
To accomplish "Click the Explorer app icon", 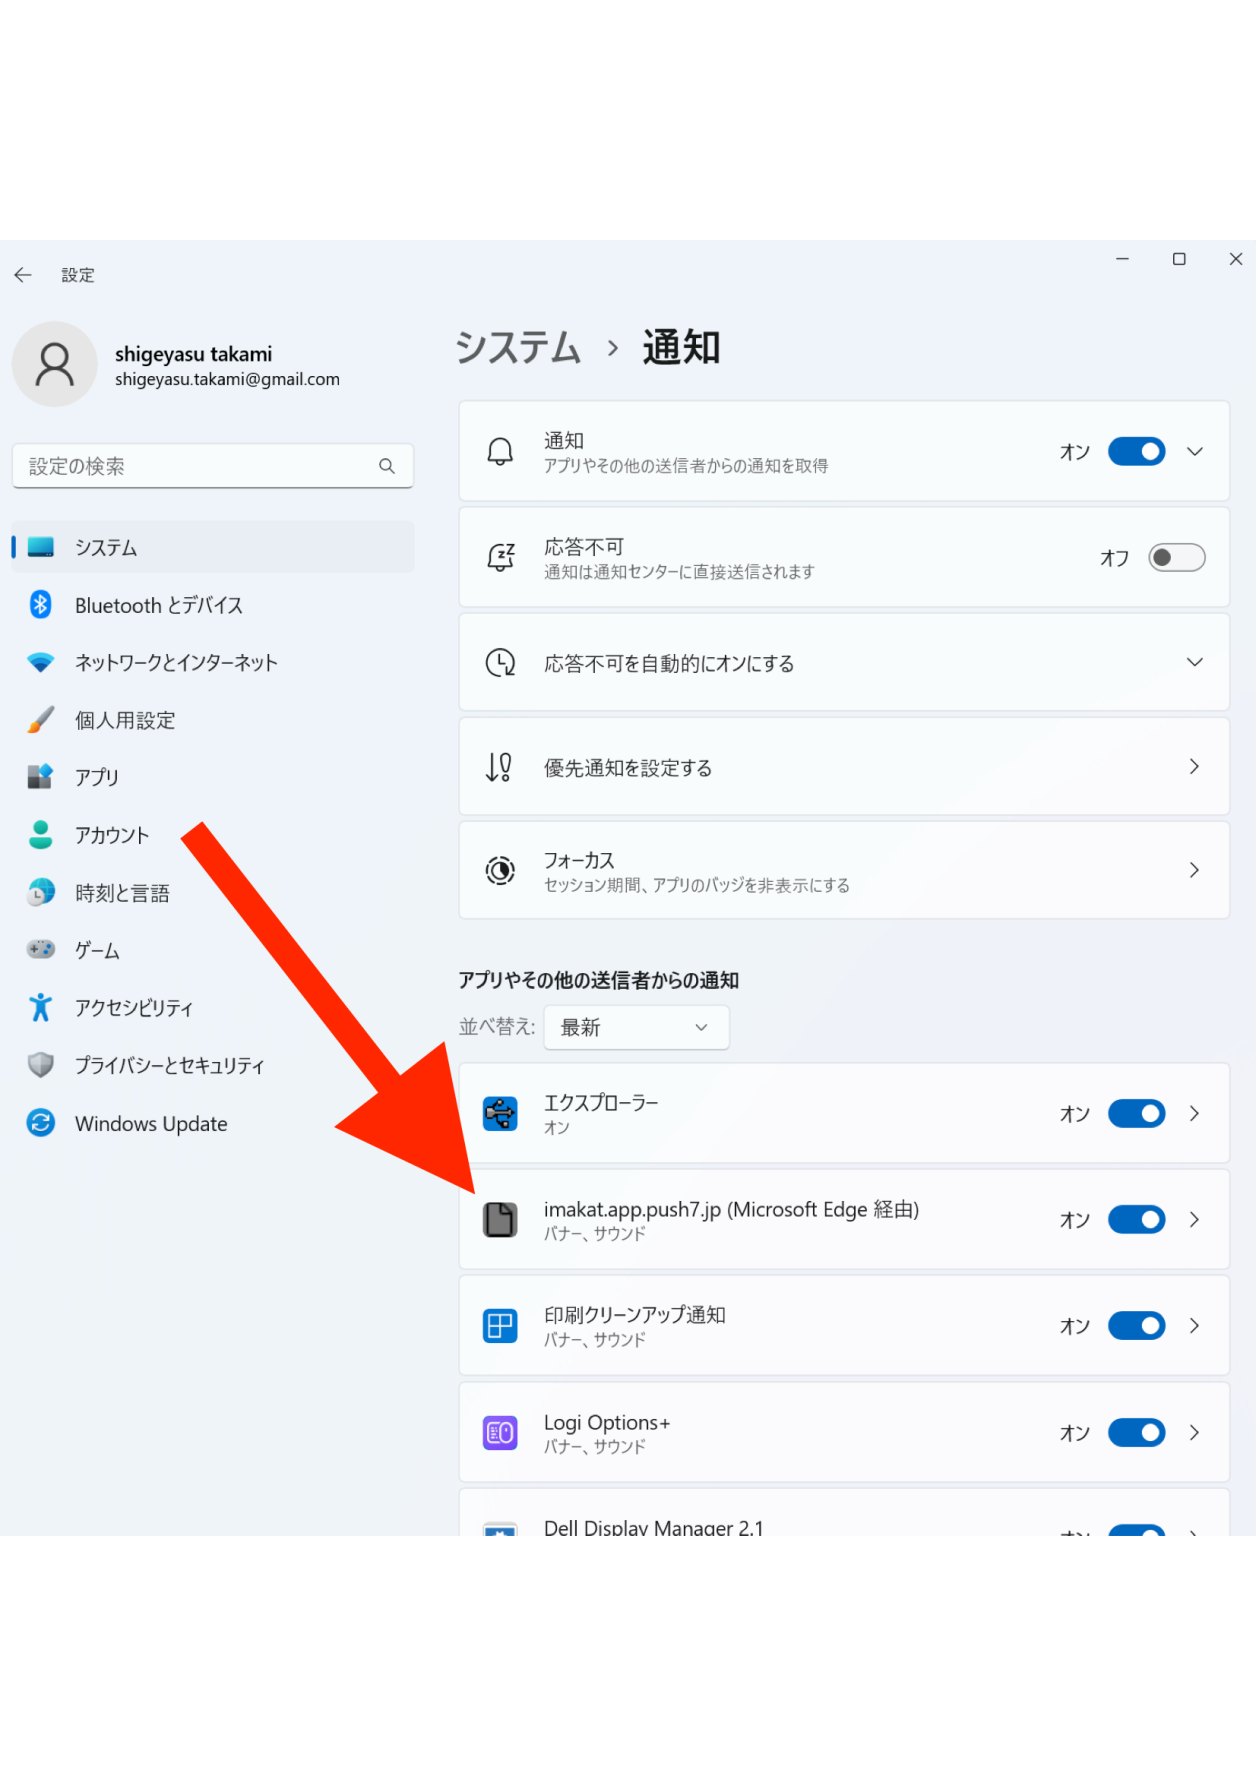I will (x=500, y=1113).
